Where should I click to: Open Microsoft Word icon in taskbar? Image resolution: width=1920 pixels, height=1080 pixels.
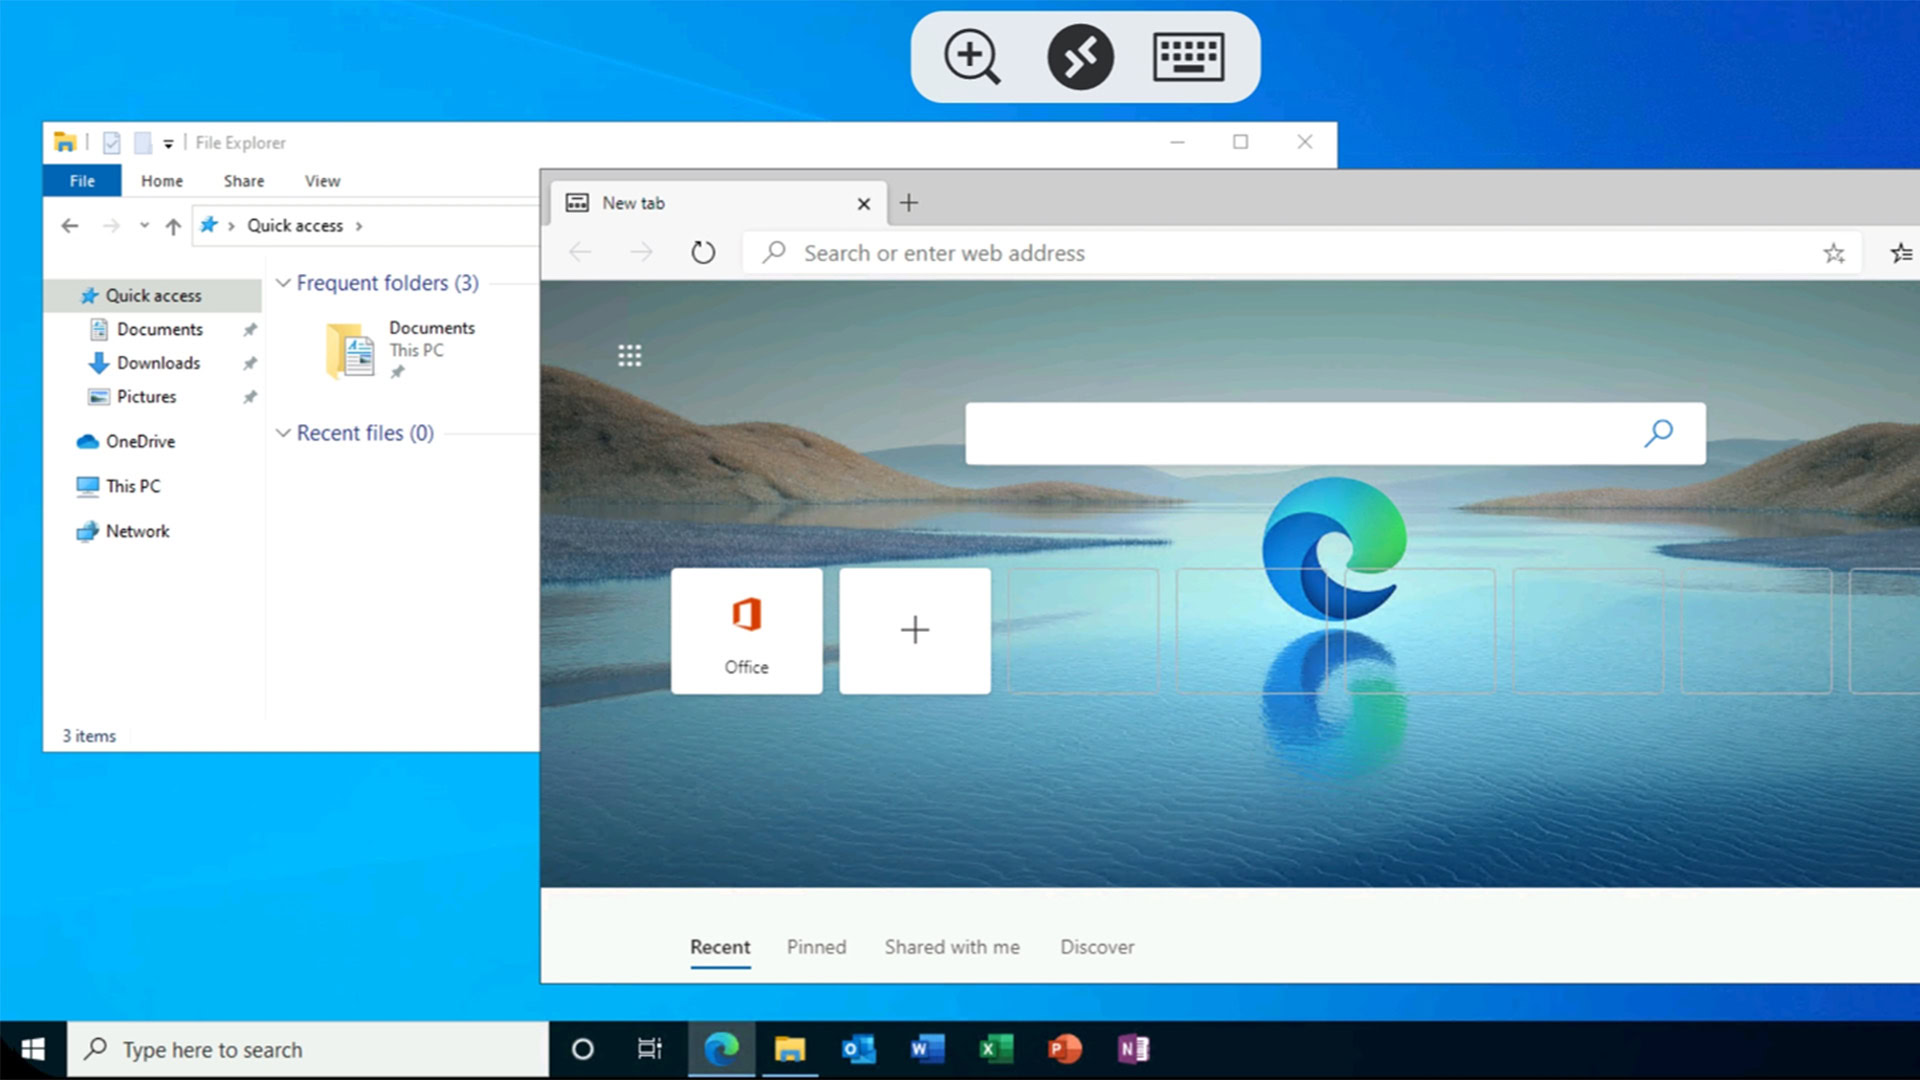(x=926, y=1048)
